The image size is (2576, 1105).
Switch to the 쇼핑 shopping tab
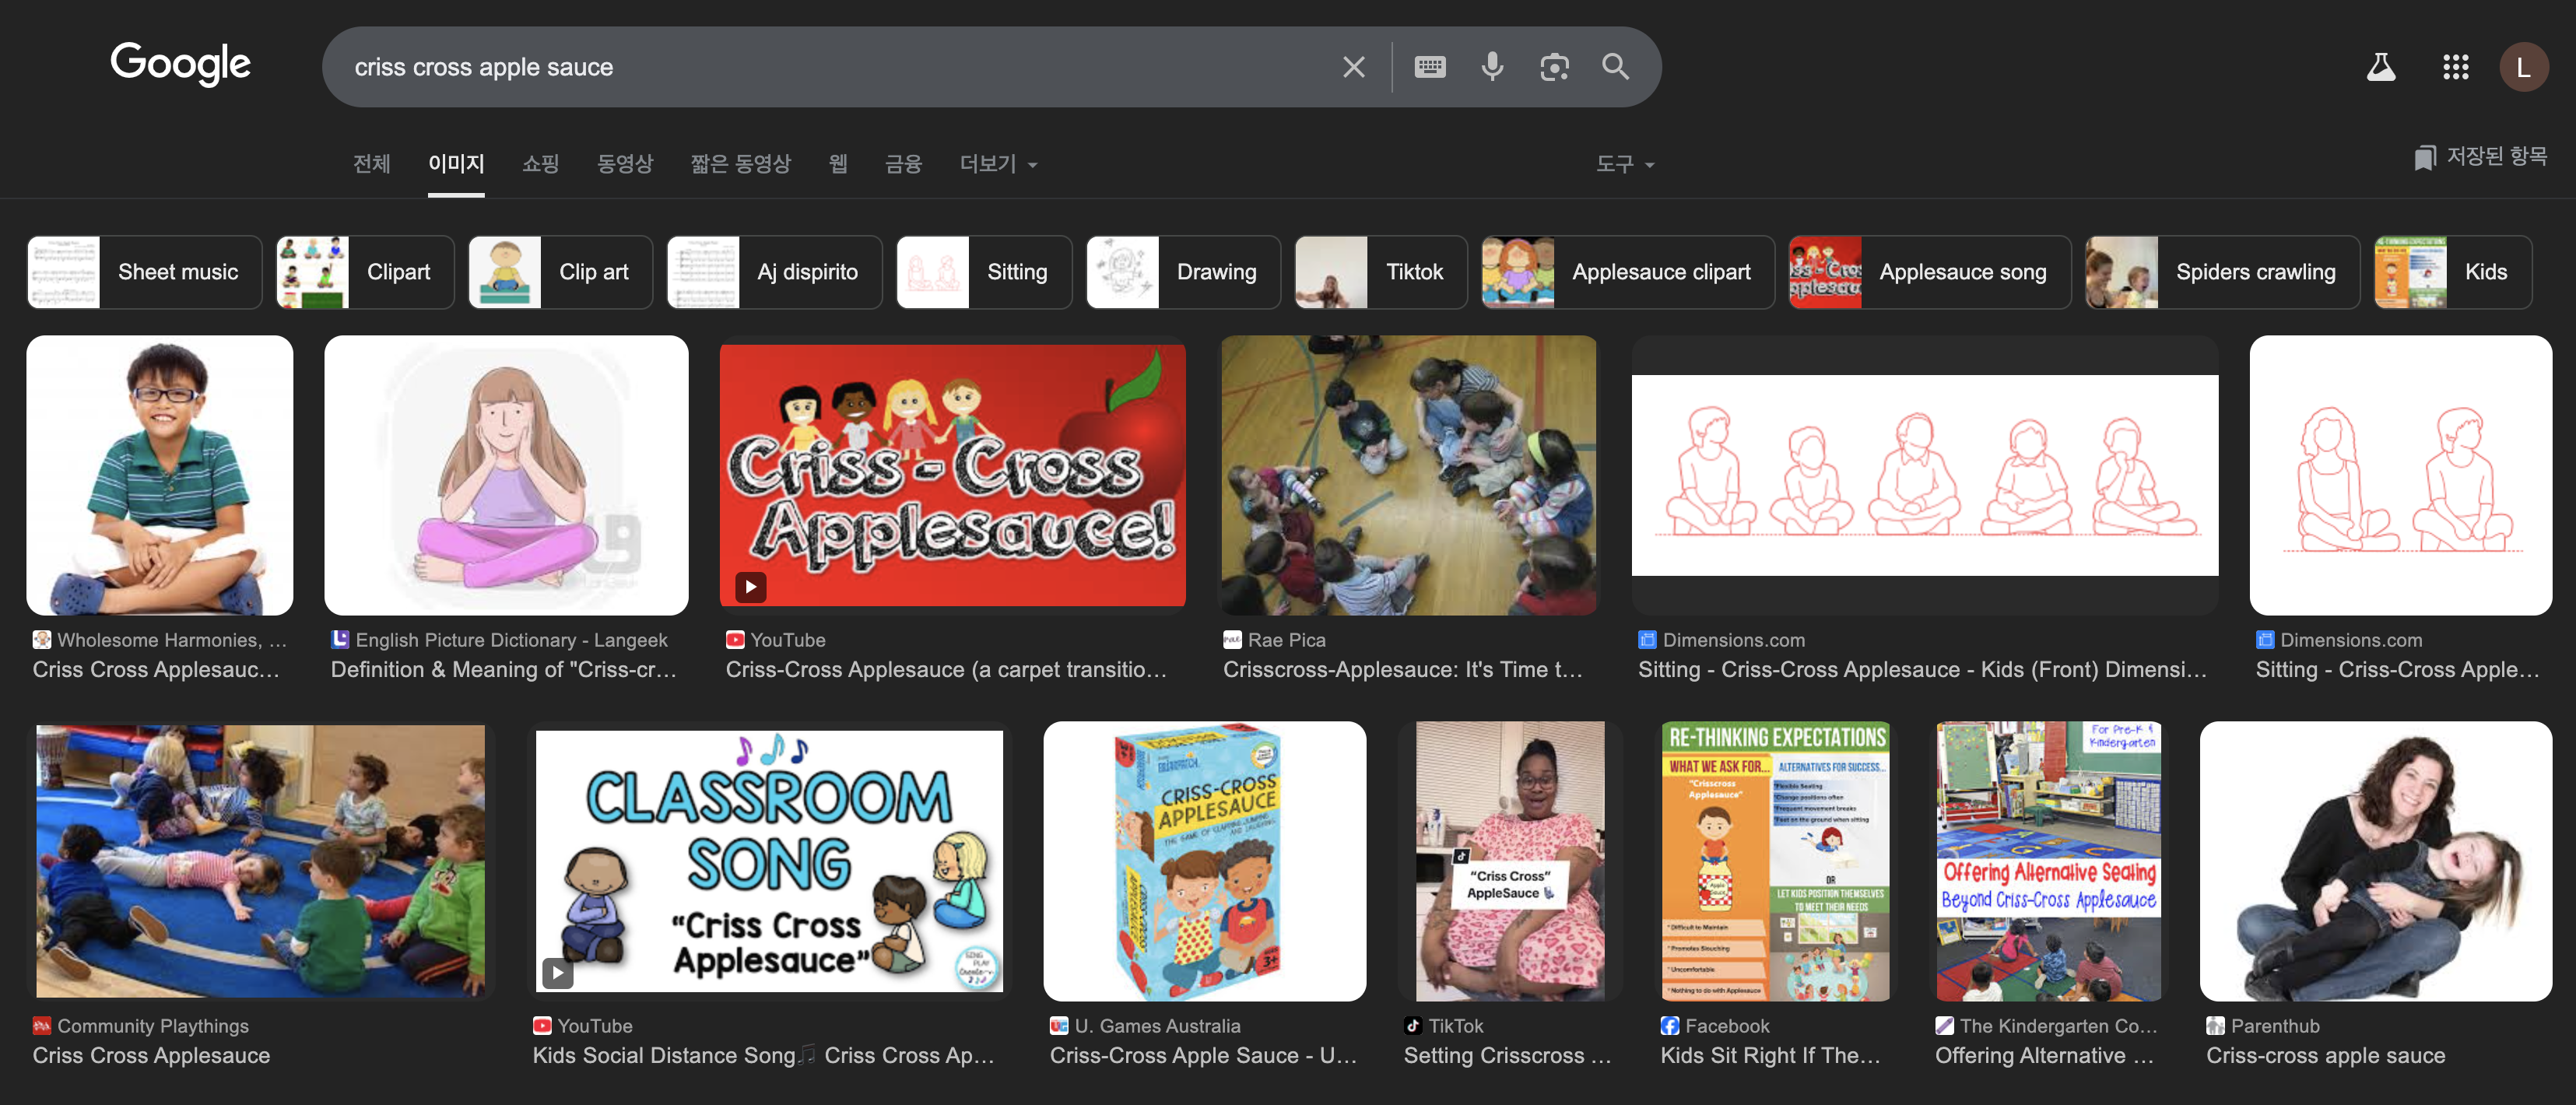coord(540,164)
